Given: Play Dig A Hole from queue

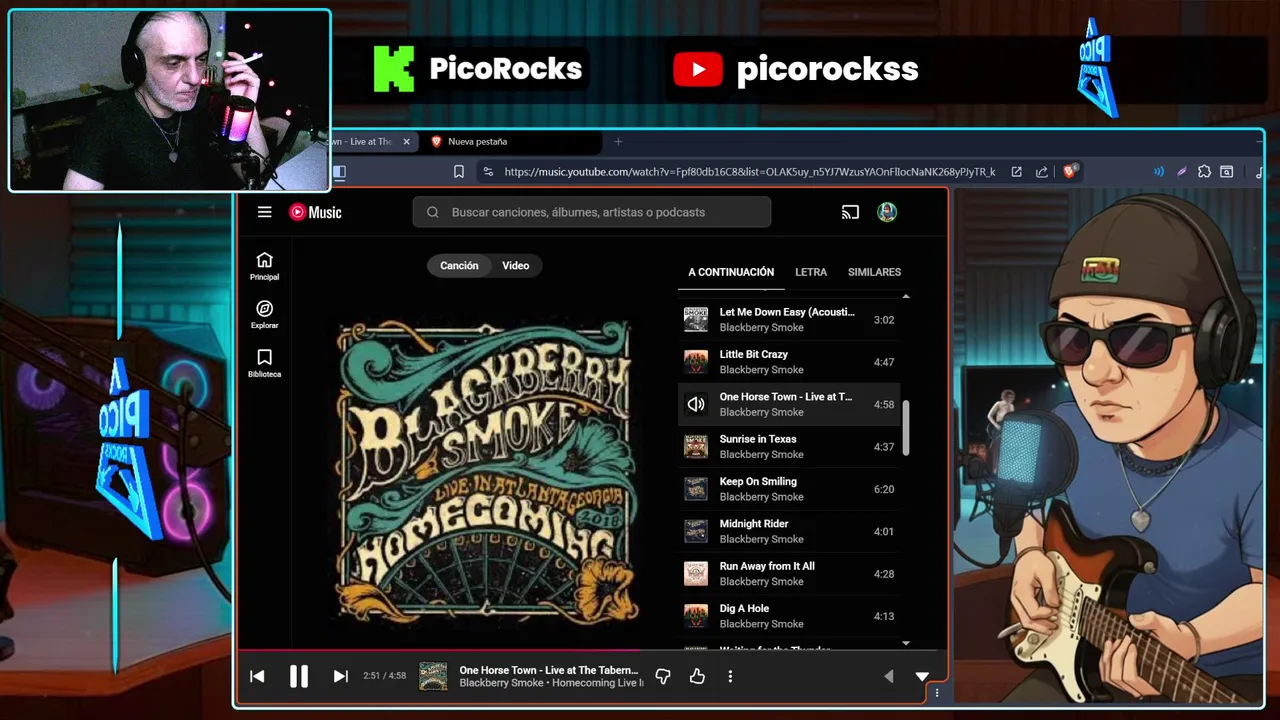Looking at the screenshot, I should pos(789,616).
